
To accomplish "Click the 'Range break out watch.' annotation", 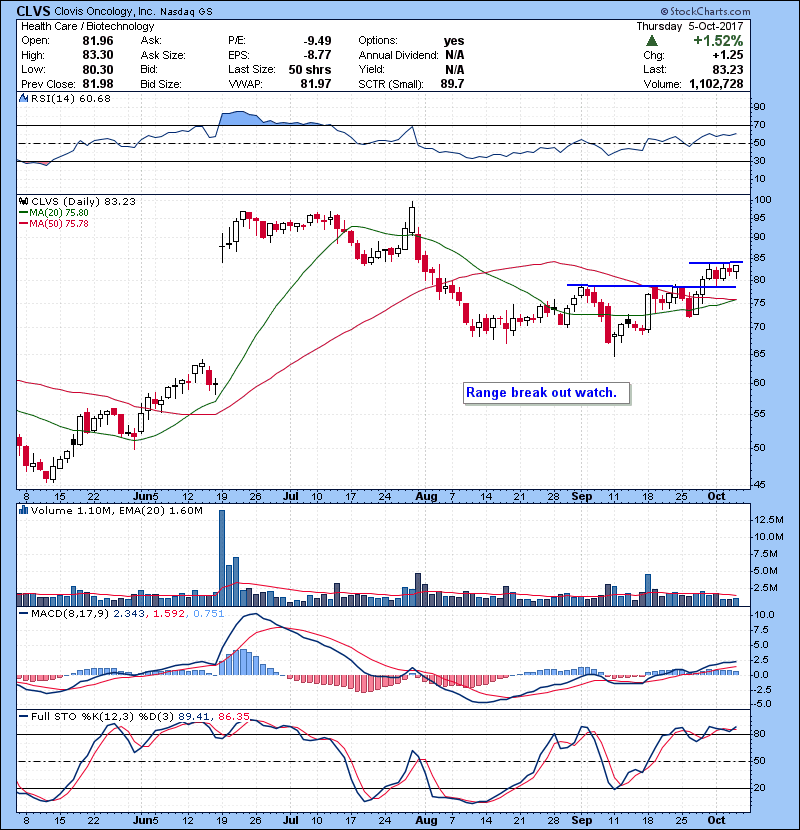I will pos(546,393).
